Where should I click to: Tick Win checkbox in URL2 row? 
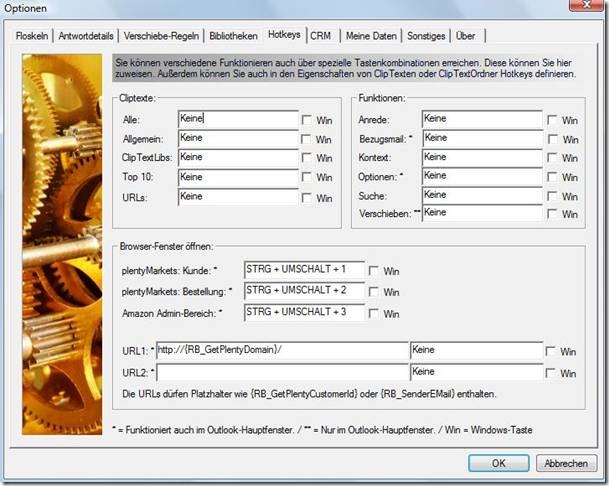coord(550,373)
